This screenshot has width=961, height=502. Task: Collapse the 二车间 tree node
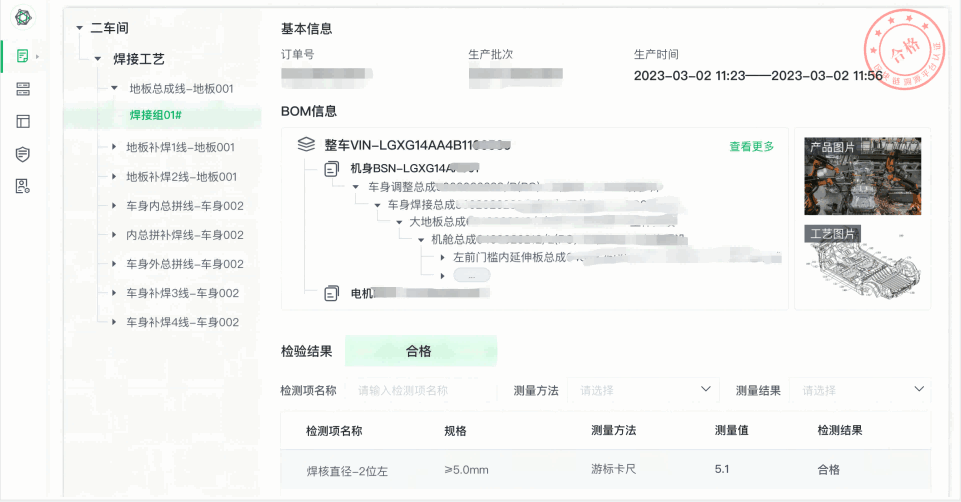[x=79, y=28]
